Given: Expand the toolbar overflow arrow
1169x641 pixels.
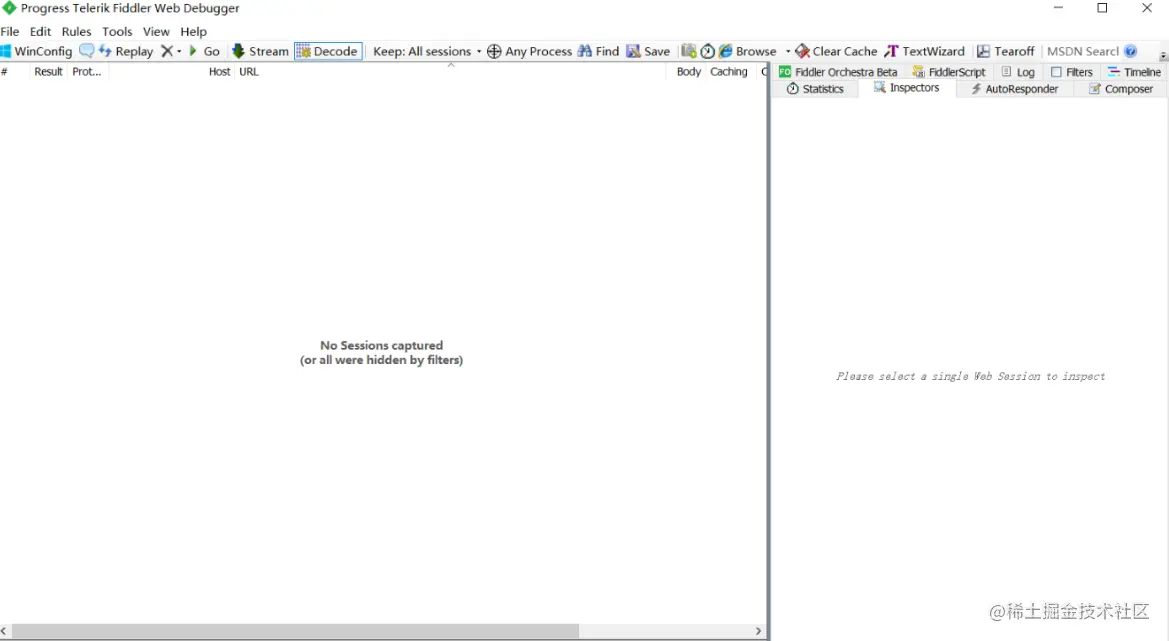Looking at the screenshot, I should coord(1162,56).
